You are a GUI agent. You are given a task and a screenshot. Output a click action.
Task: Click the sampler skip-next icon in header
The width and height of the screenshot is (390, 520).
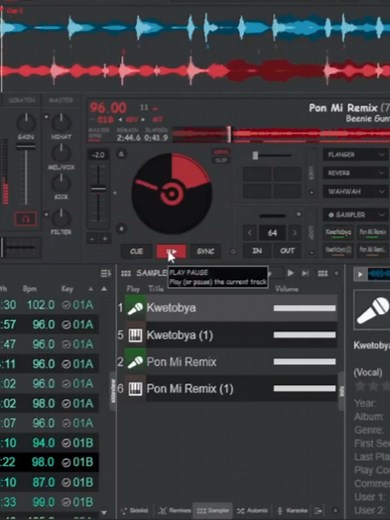coord(305,273)
